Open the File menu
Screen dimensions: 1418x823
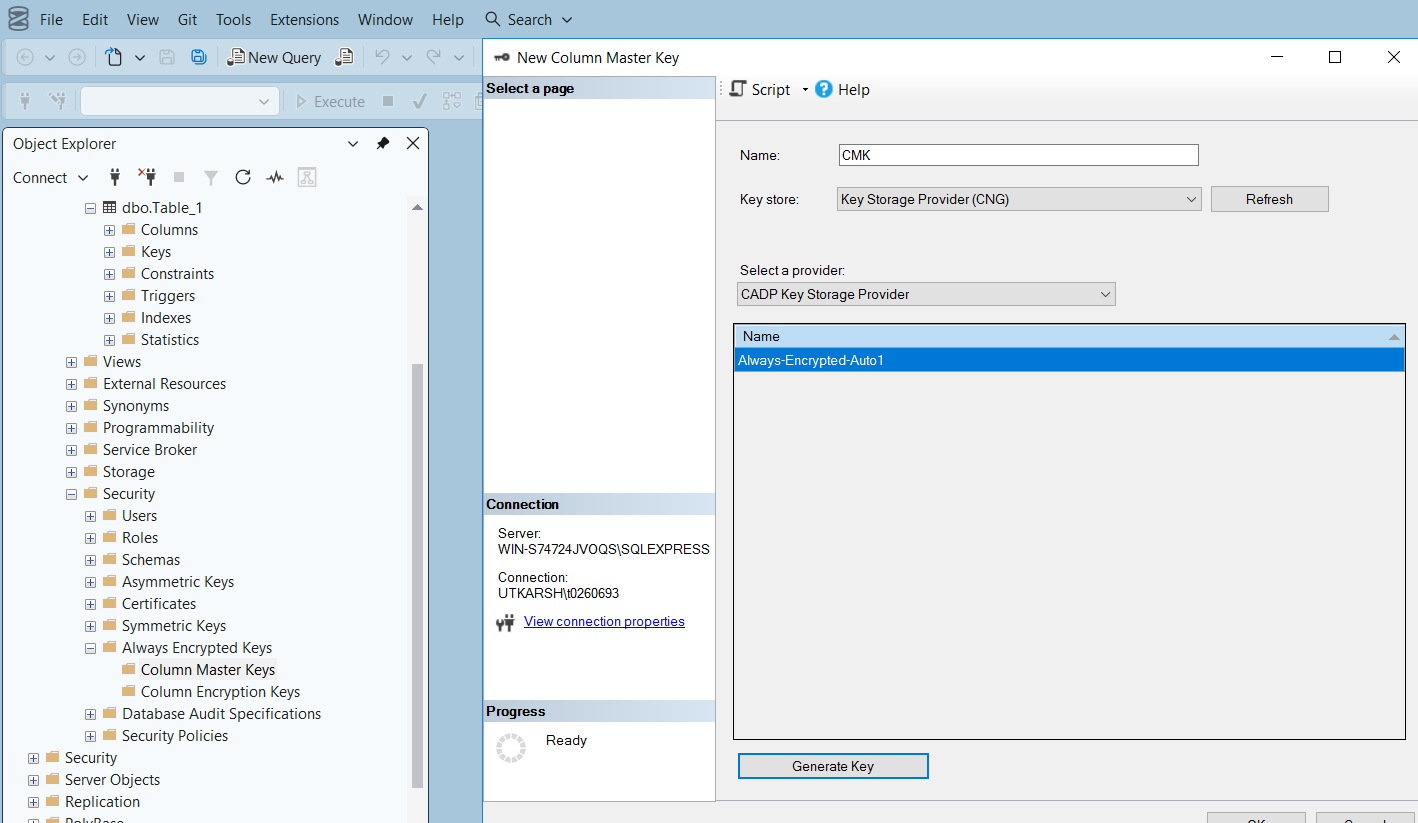[51, 19]
